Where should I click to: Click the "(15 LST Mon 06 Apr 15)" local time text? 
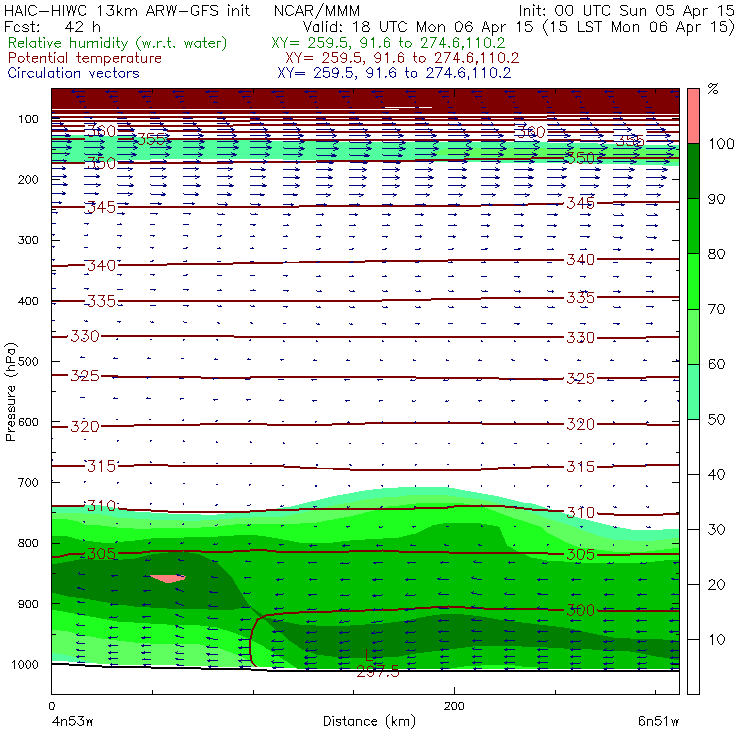click(x=639, y=27)
